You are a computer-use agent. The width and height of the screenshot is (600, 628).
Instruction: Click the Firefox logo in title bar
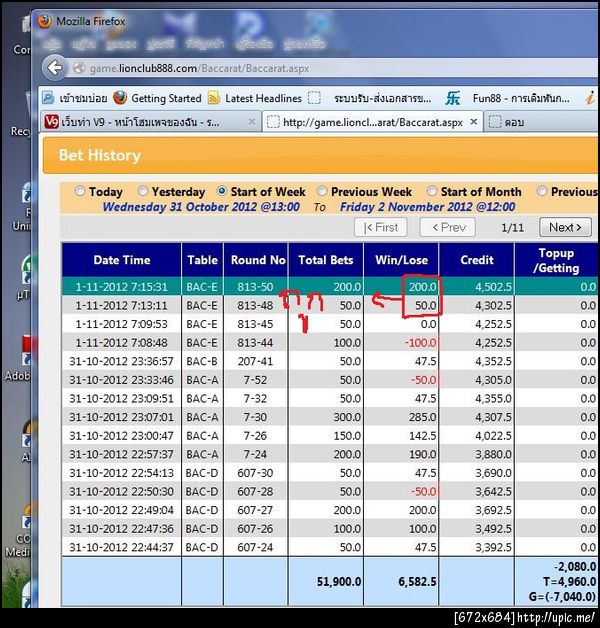click(x=44, y=21)
